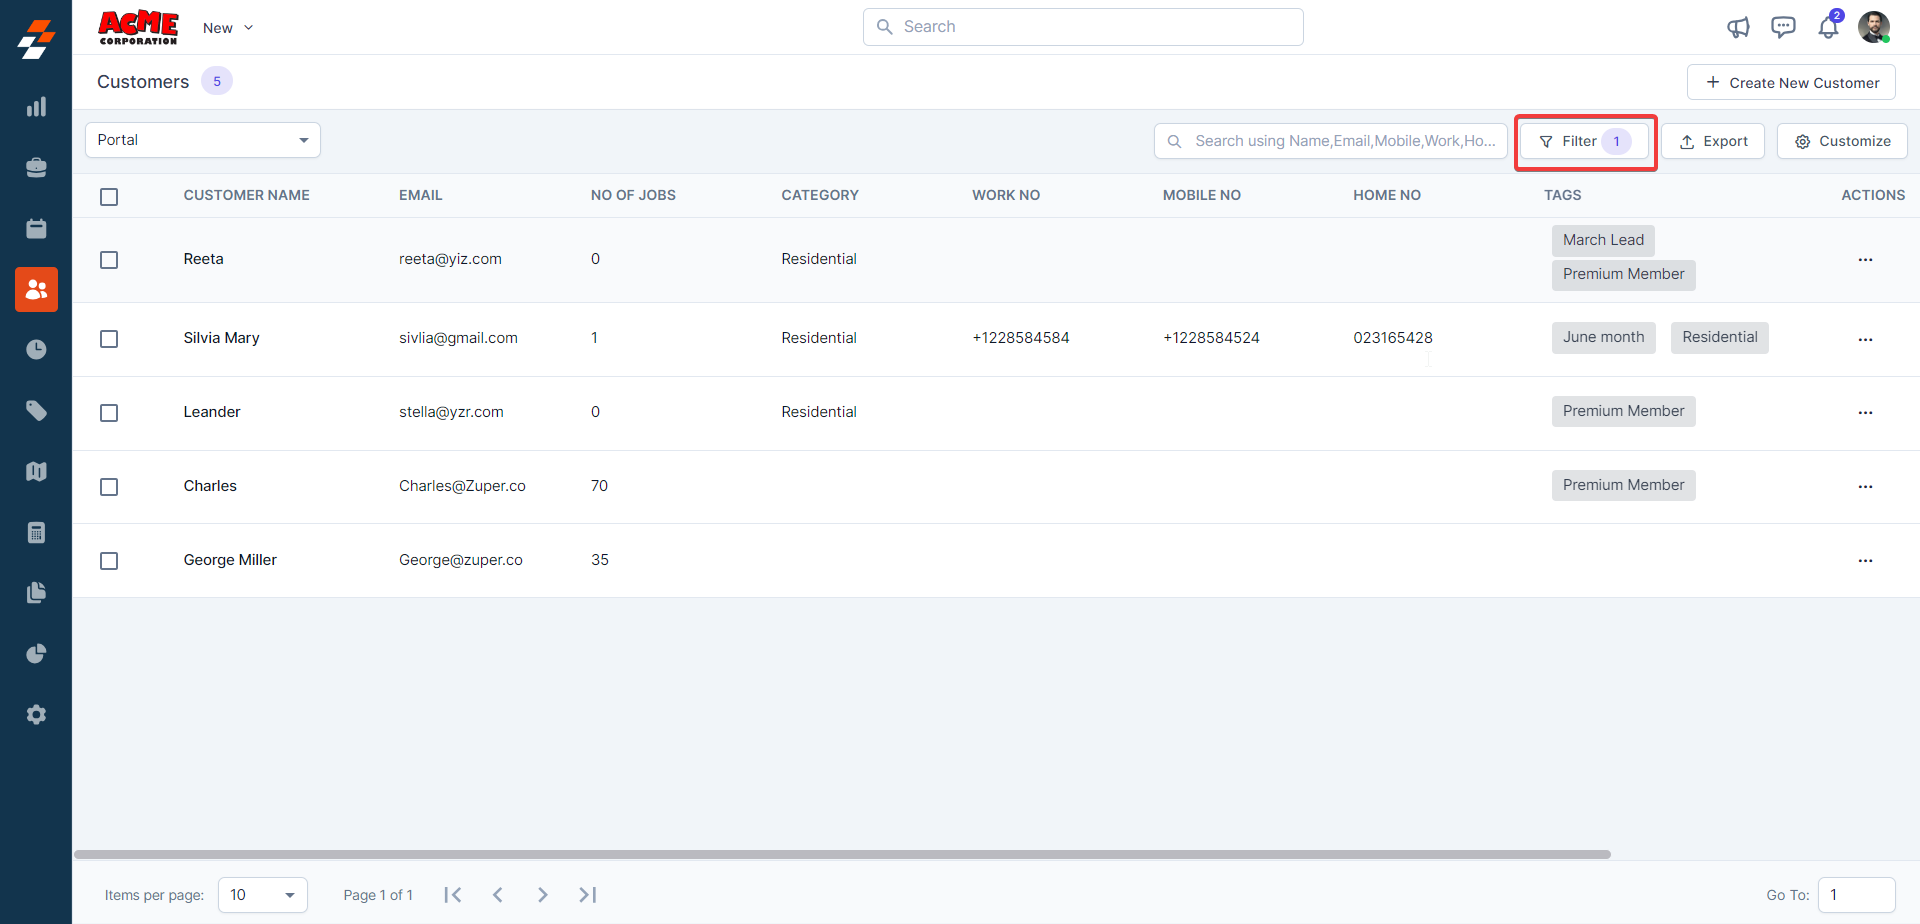
Task: Open the notifications bell
Action: pos(1828,28)
